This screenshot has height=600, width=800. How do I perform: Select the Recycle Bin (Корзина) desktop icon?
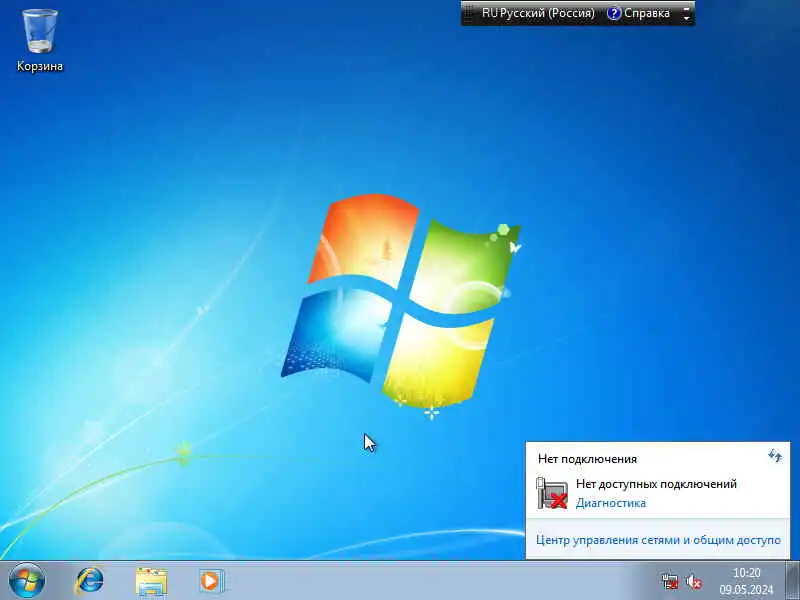click(x=39, y=41)
